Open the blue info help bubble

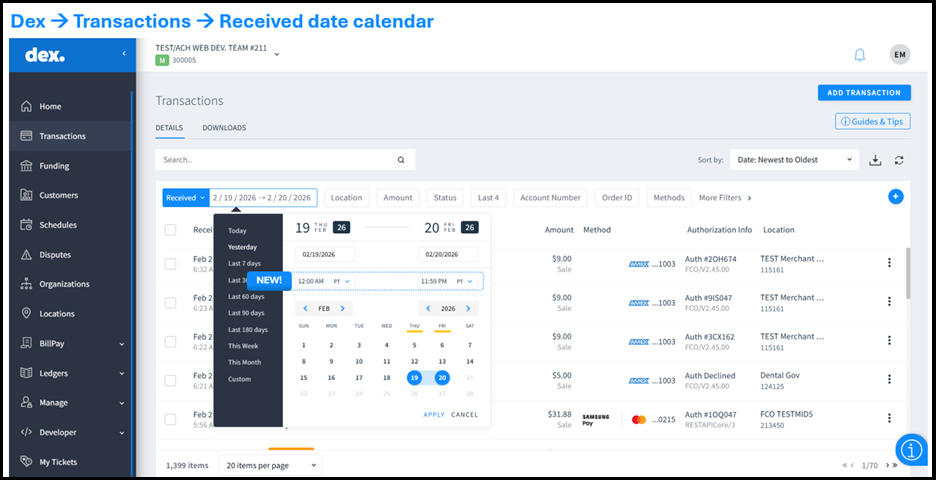(x=911, y=450)
